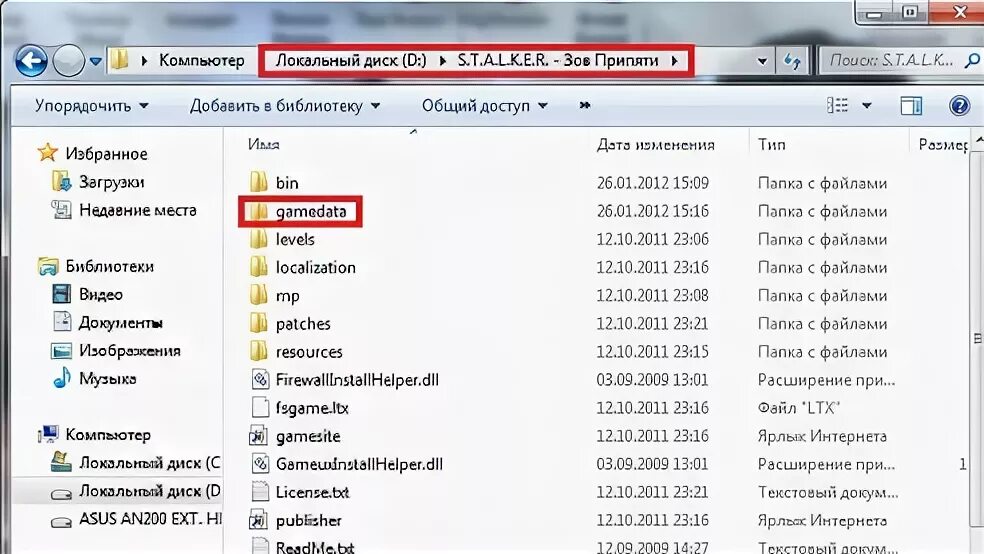Select Компьютер in the address path
This screenshot has height=554, width=984.
pos(201,60)
